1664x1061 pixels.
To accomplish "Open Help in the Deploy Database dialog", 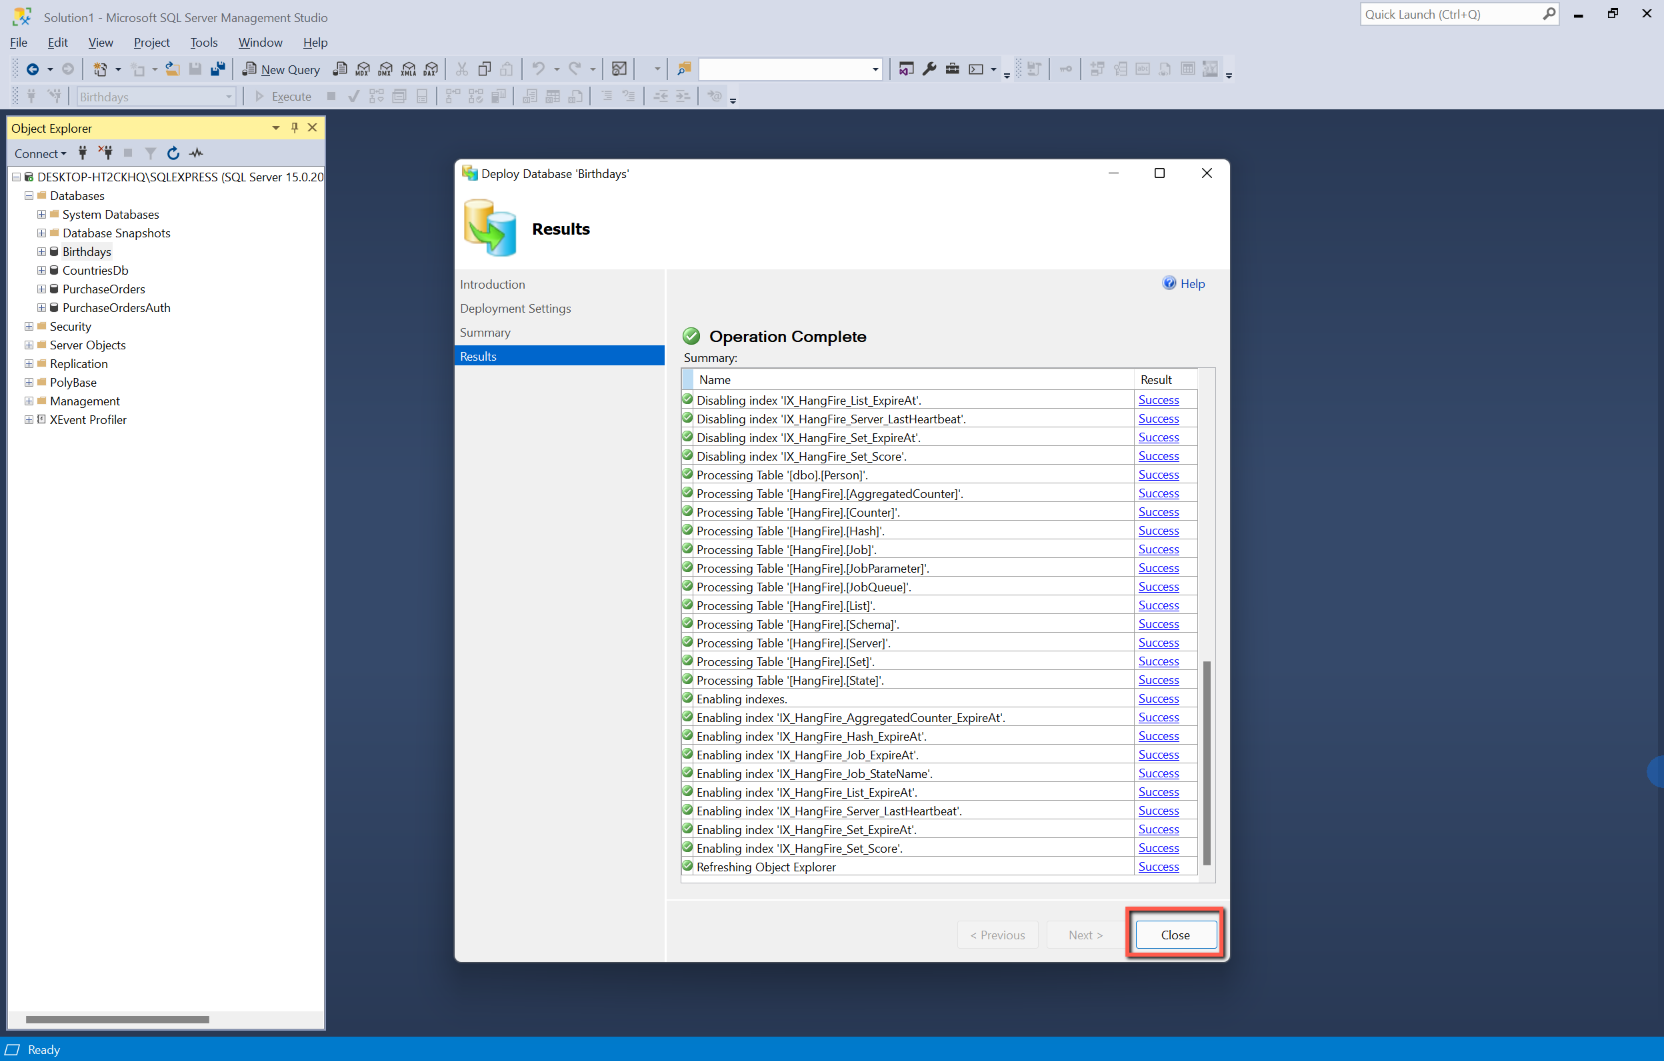I will (1184, 283).
